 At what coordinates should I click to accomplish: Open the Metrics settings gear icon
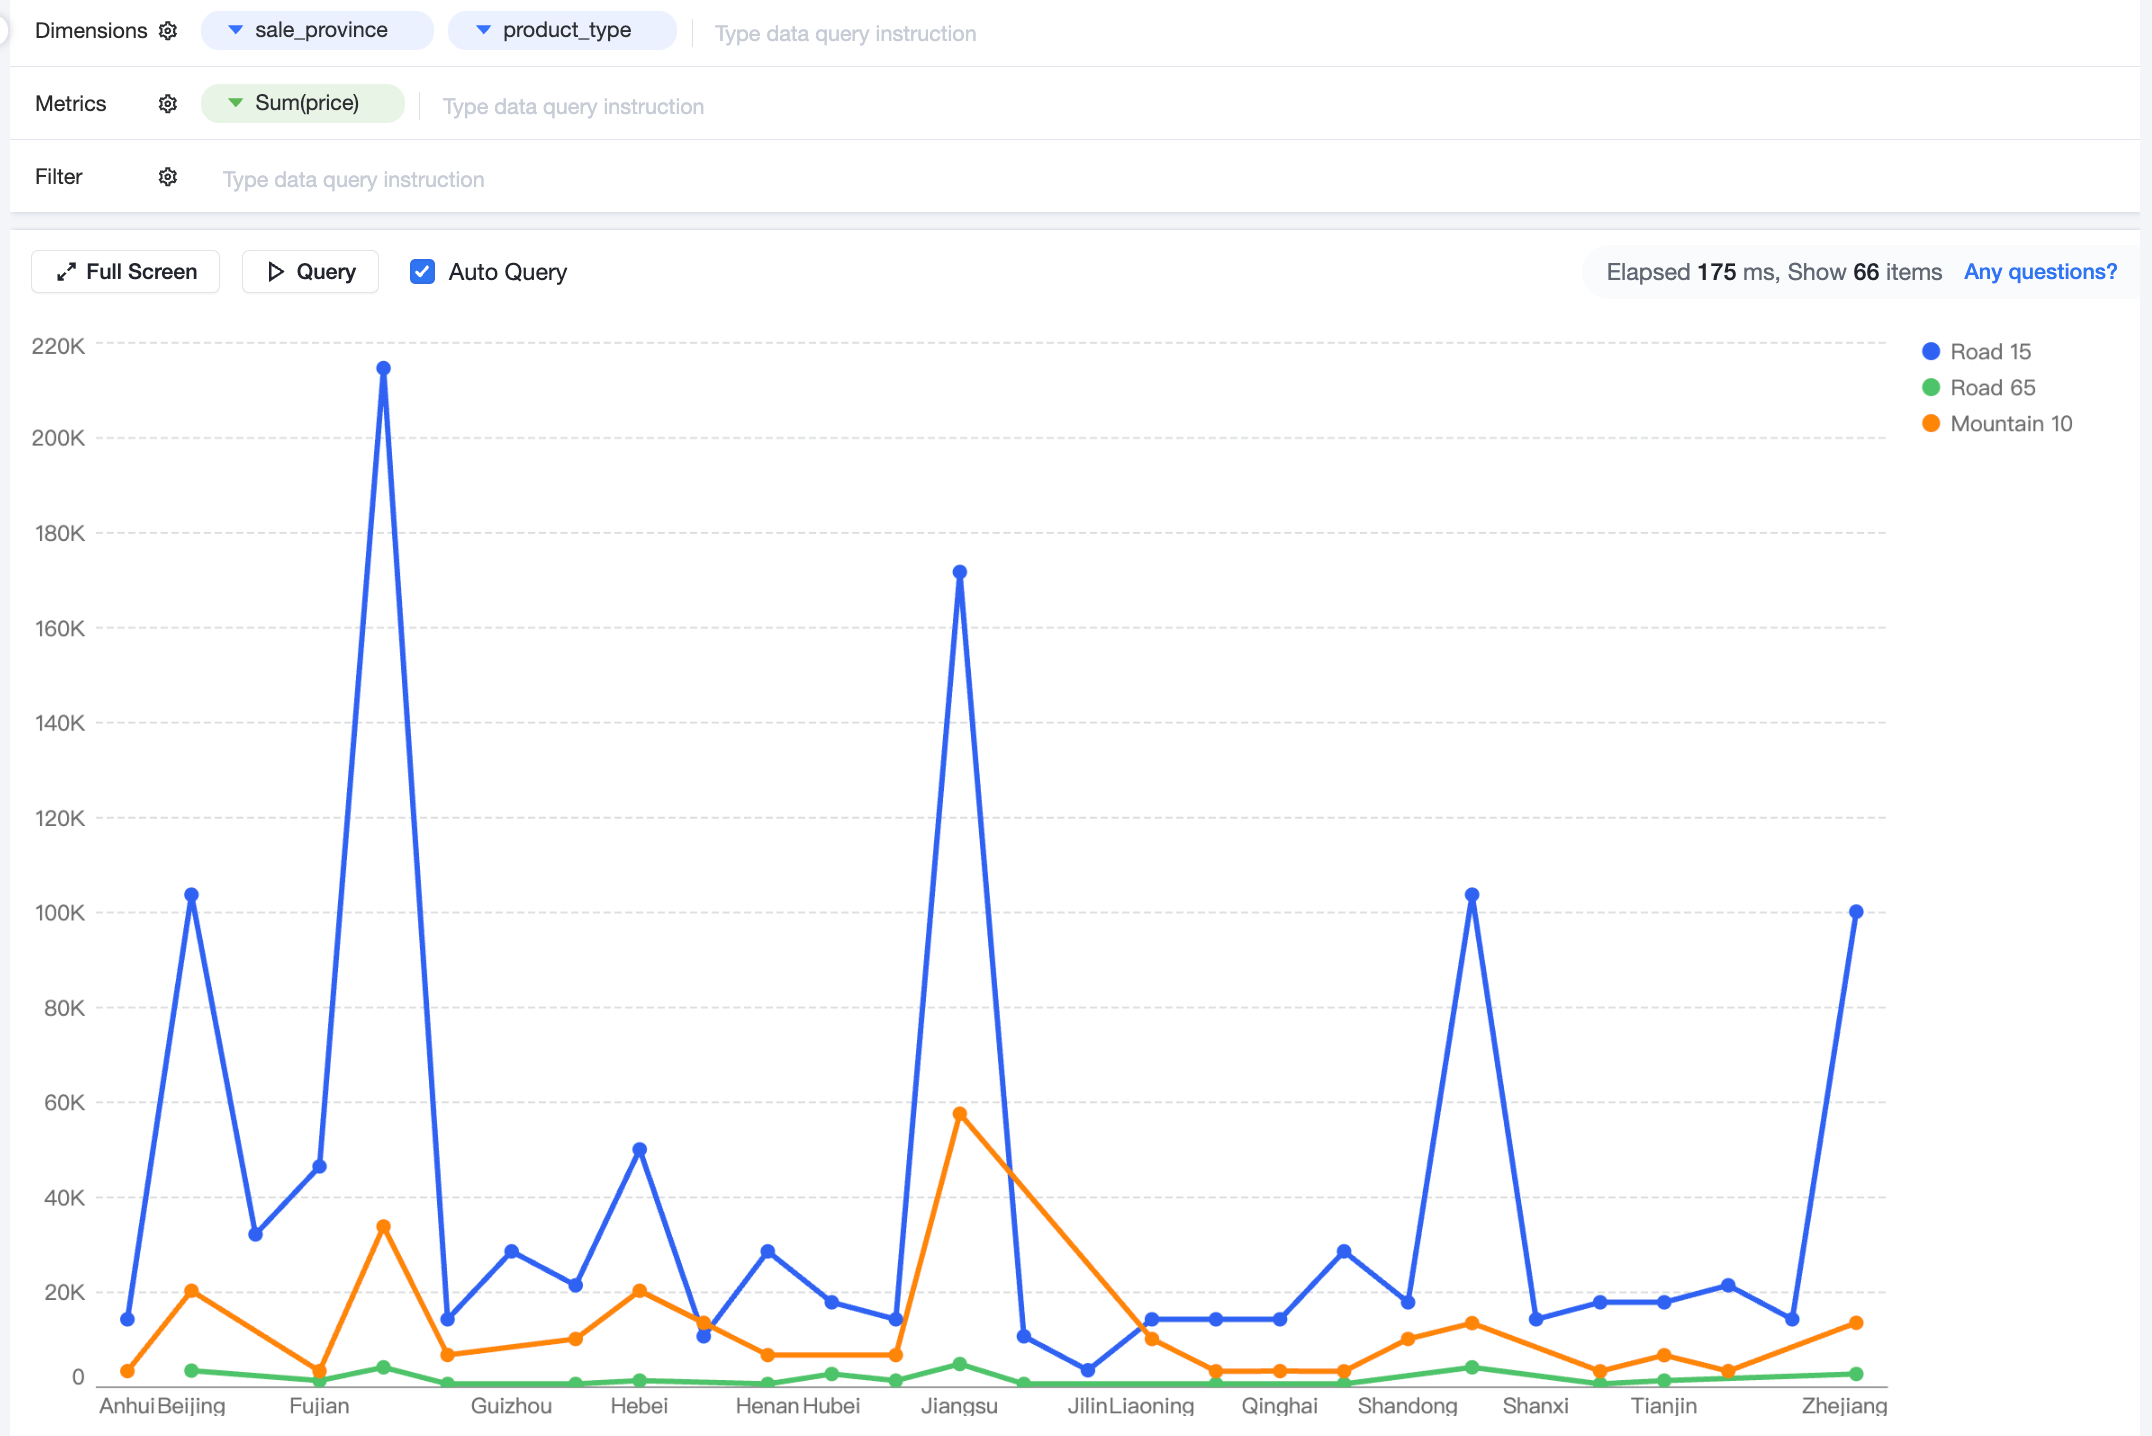(x=168, y=104)
